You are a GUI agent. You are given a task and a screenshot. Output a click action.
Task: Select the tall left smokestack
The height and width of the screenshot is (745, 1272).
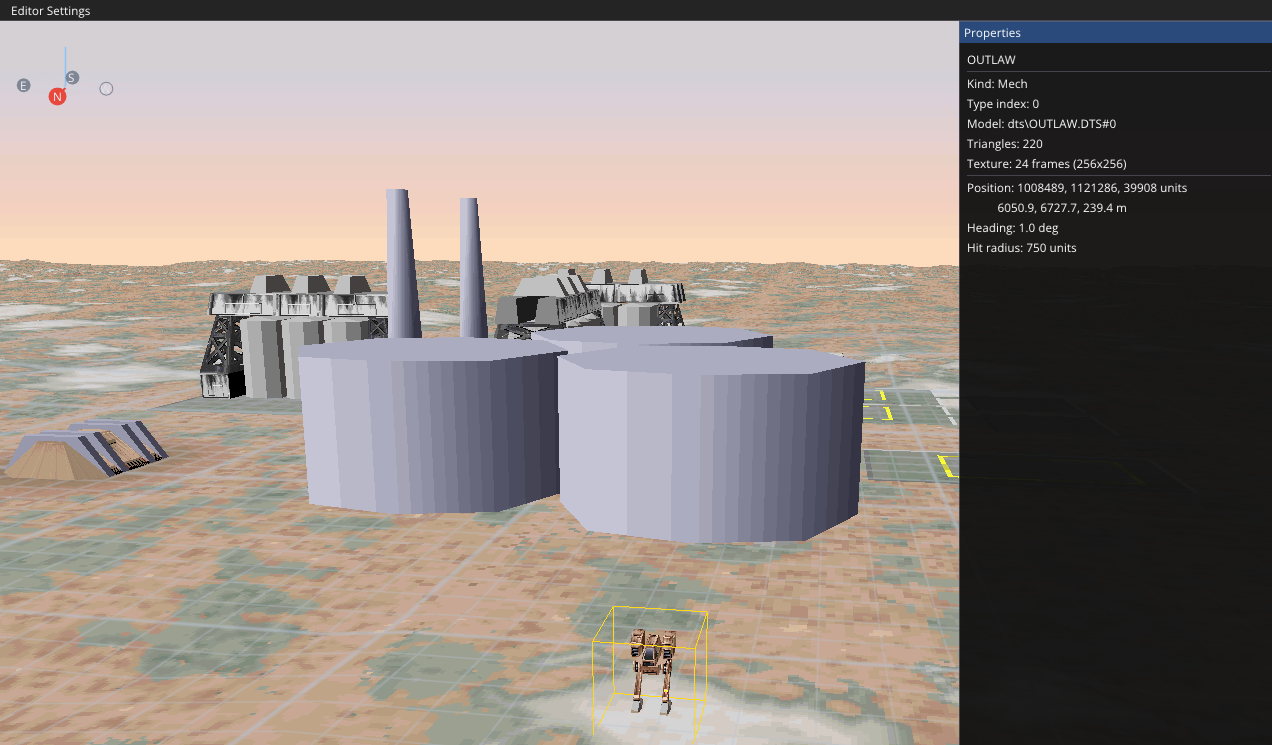point(401,263)
